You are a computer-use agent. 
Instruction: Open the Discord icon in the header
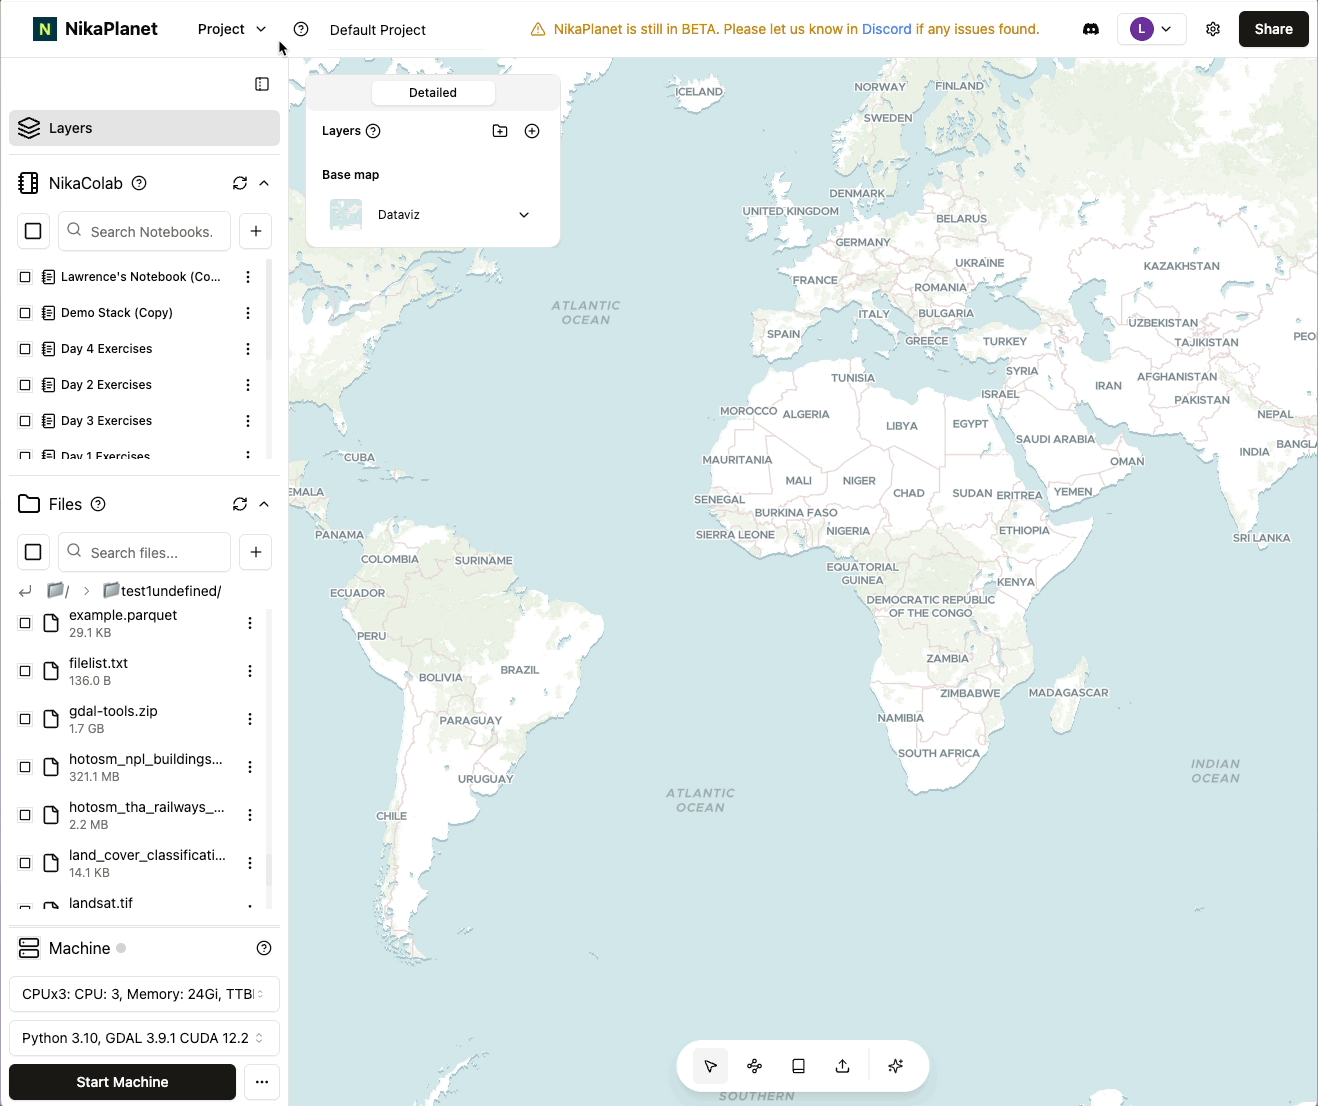(x=1091, y=29)
